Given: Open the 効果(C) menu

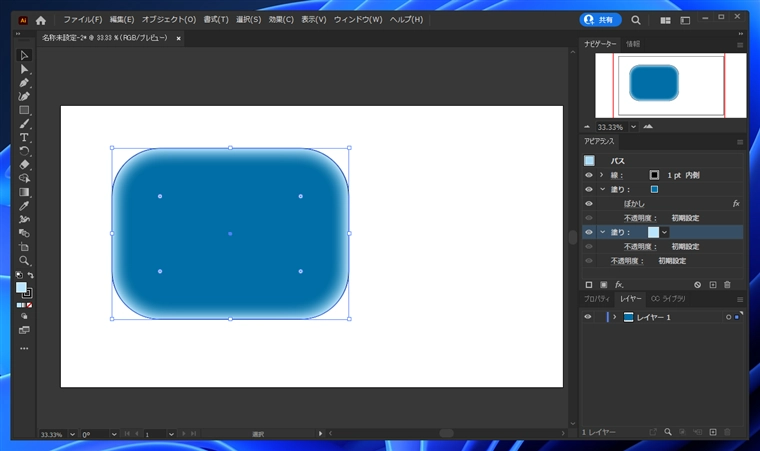Looking at the screenshot, I should 281,19.
